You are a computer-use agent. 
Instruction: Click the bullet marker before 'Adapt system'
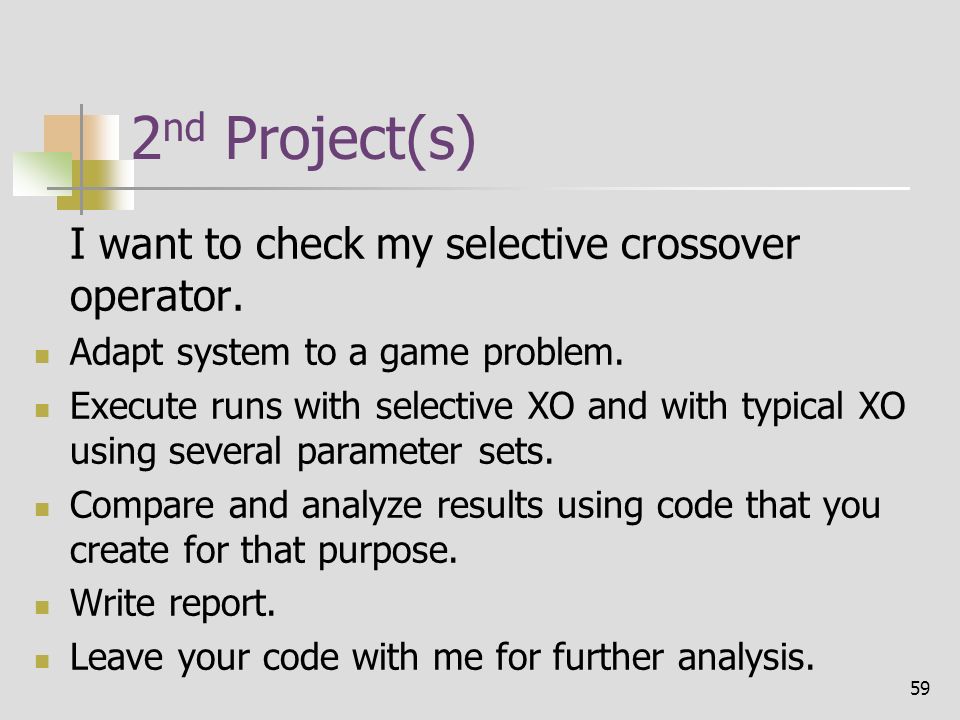[x=42, y=356]
